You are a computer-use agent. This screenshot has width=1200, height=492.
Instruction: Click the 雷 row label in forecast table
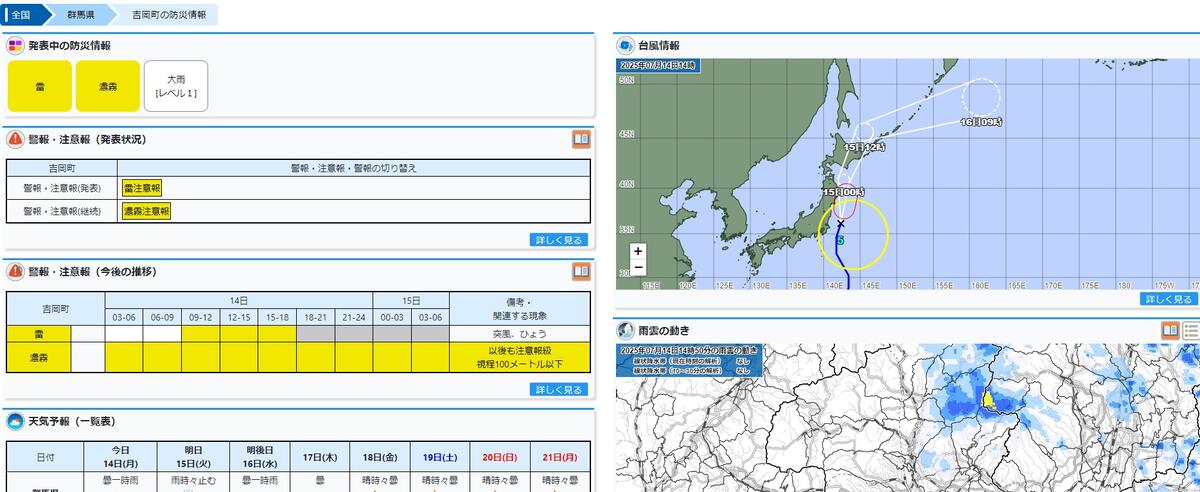pos(39,333)
